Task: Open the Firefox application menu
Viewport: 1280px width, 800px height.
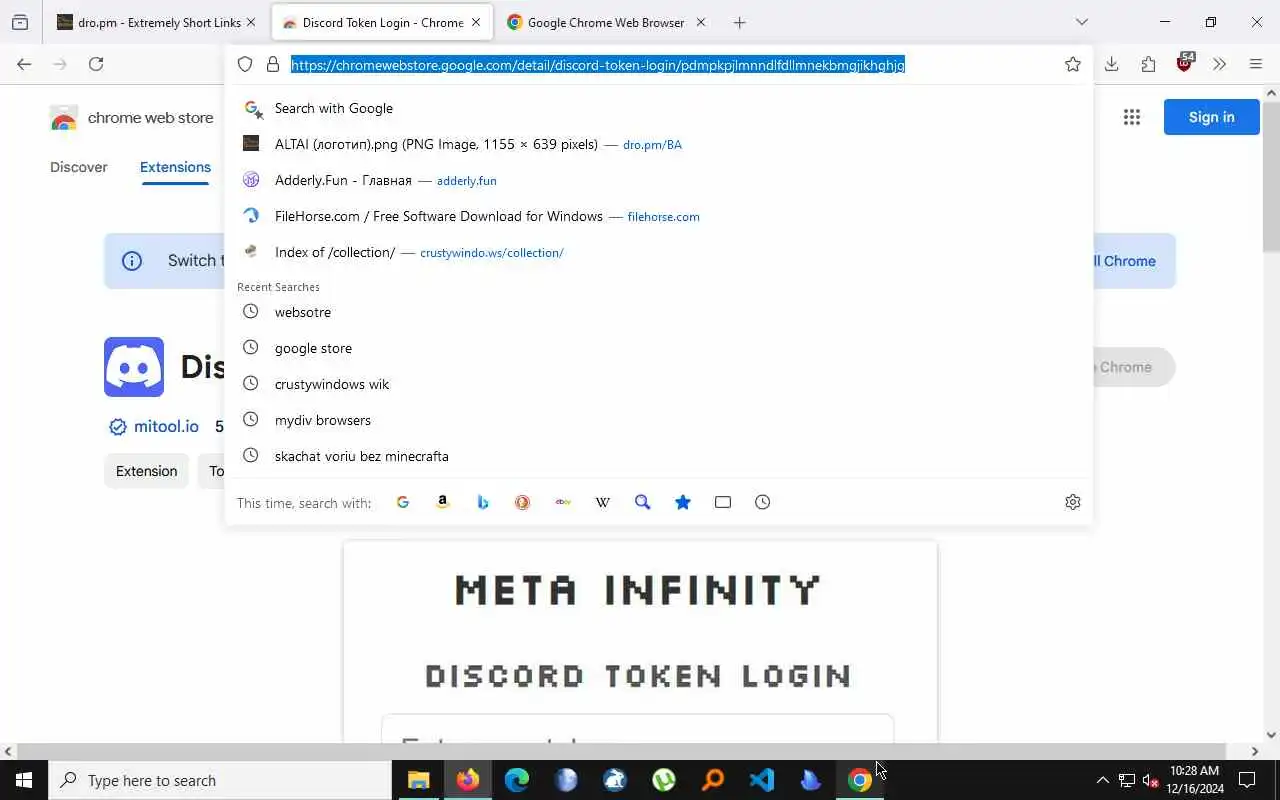Action: click(x=1256, y=64)
